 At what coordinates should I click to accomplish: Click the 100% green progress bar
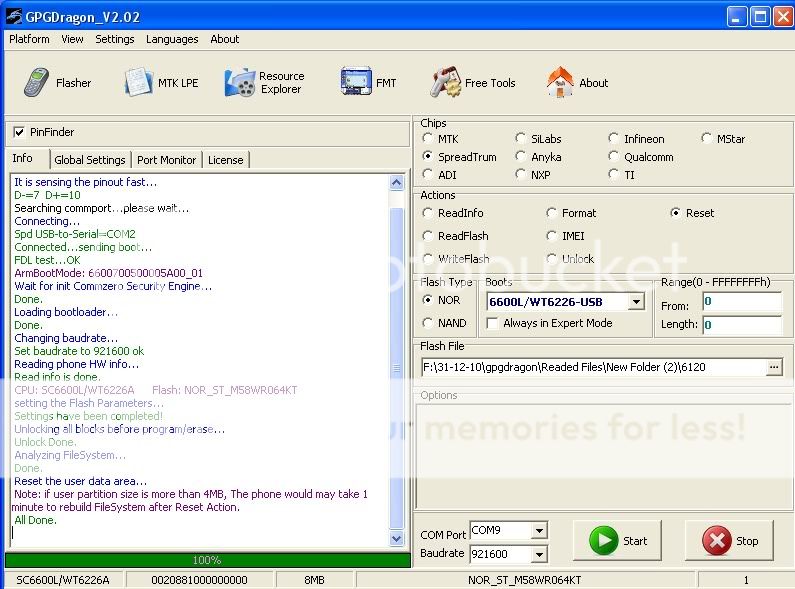(207, 560)
